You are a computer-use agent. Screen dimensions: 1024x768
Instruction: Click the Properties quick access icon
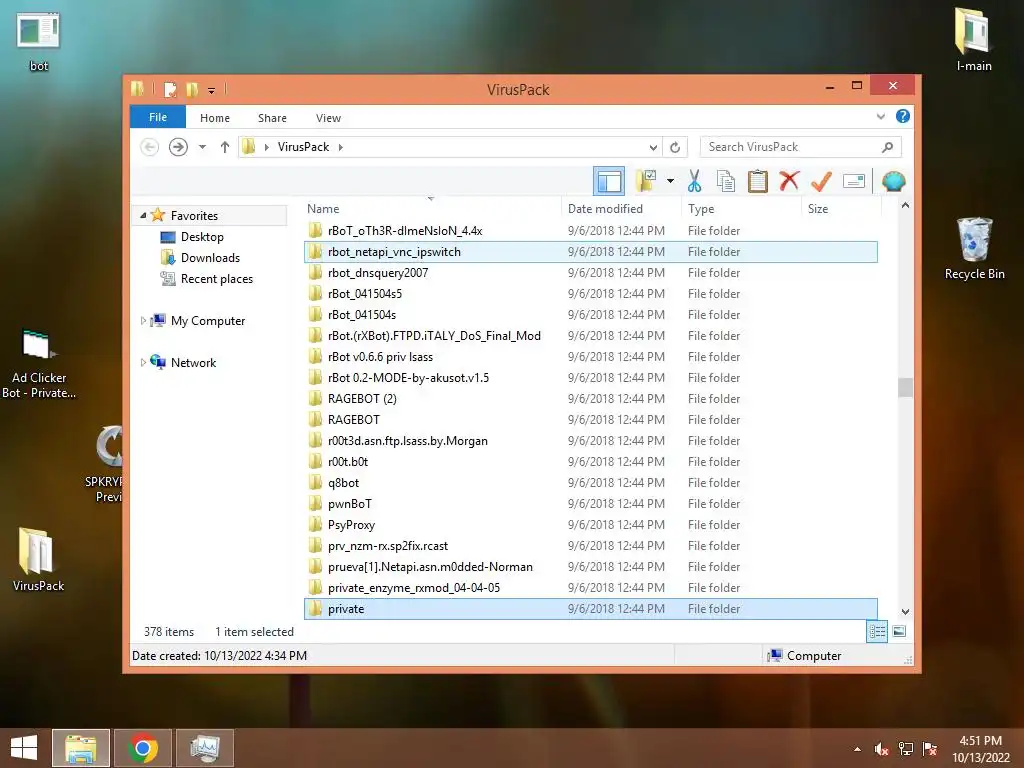click(x=170, y=89)
